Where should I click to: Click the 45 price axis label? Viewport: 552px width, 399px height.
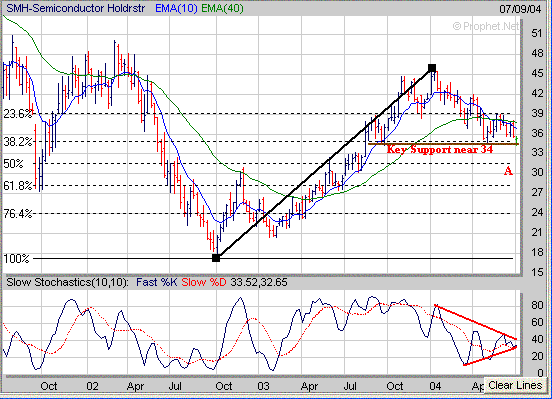537,73
